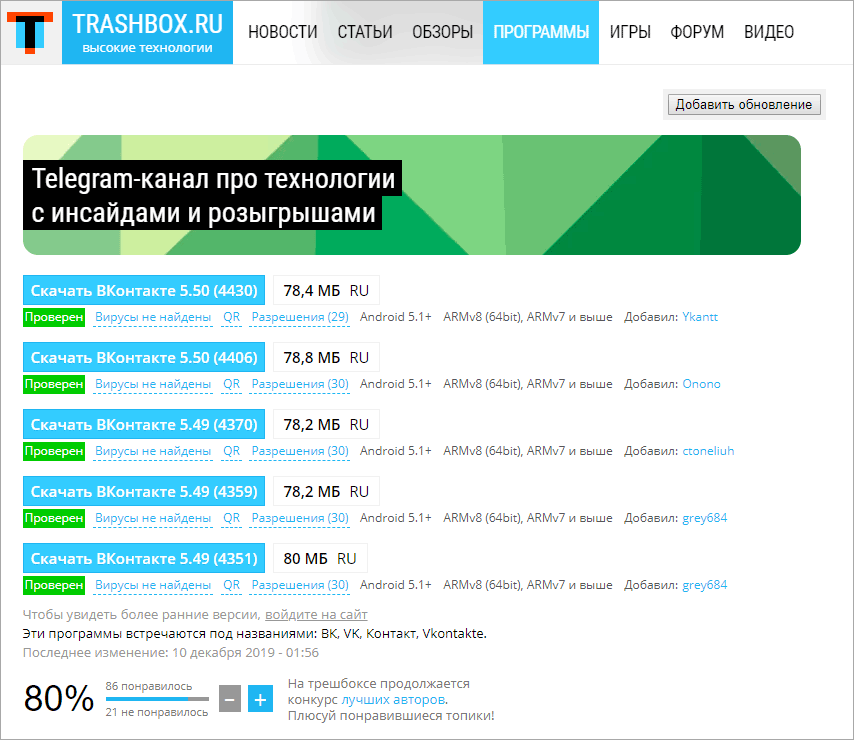Go to the СТАТЬИ section
The image size is (854, 740).
[x=365, y=32]
